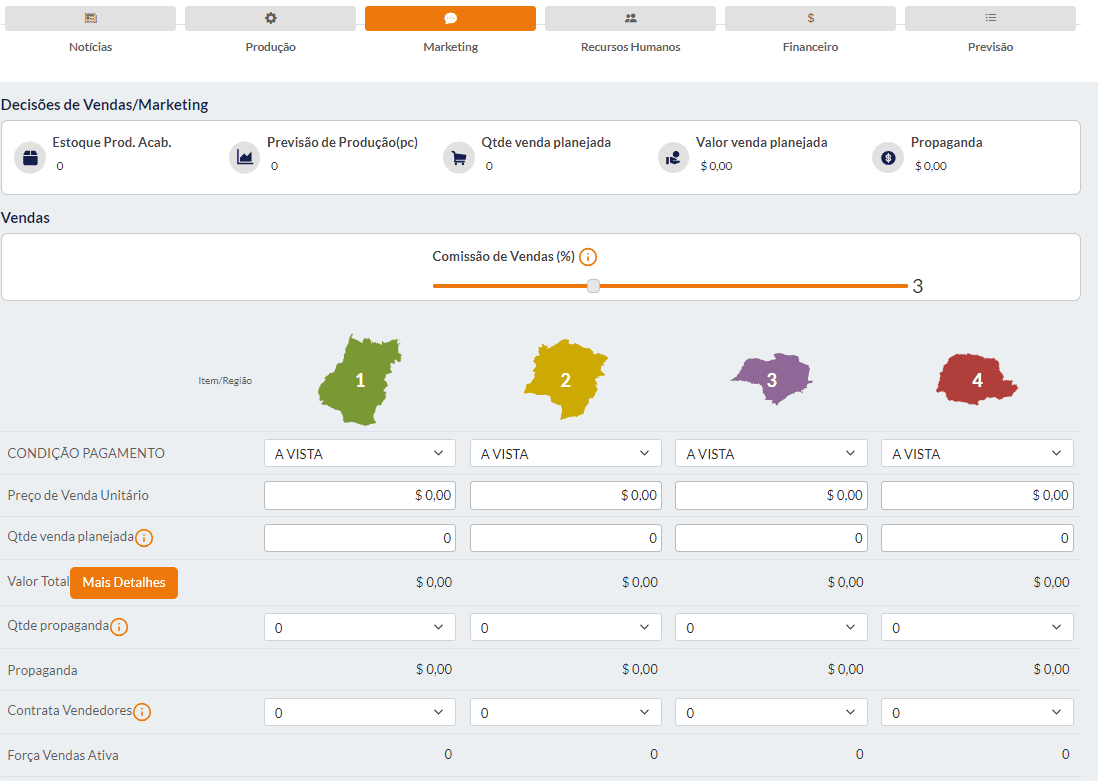Expand Qtde propaganda dropdown for Region 2

coord(565,628)
